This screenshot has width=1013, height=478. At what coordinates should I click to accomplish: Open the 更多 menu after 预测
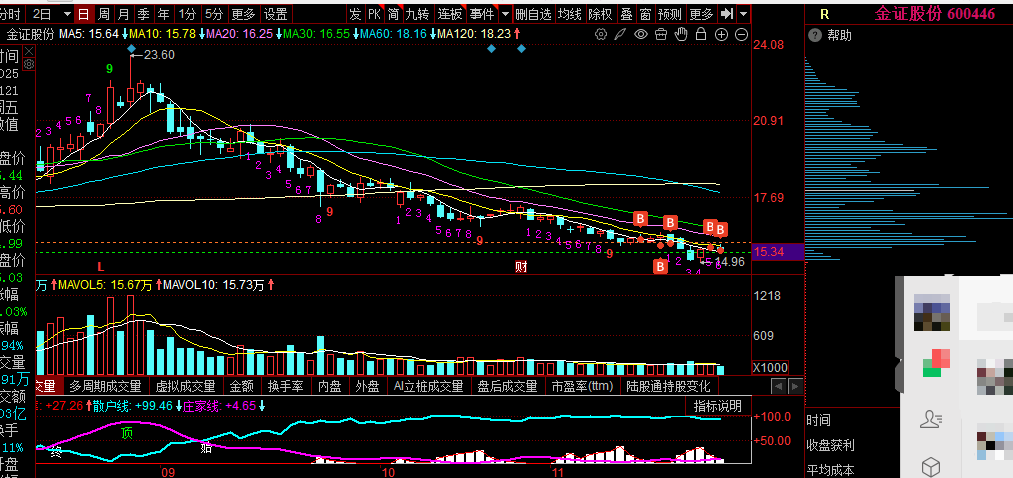tap(702, 14)
